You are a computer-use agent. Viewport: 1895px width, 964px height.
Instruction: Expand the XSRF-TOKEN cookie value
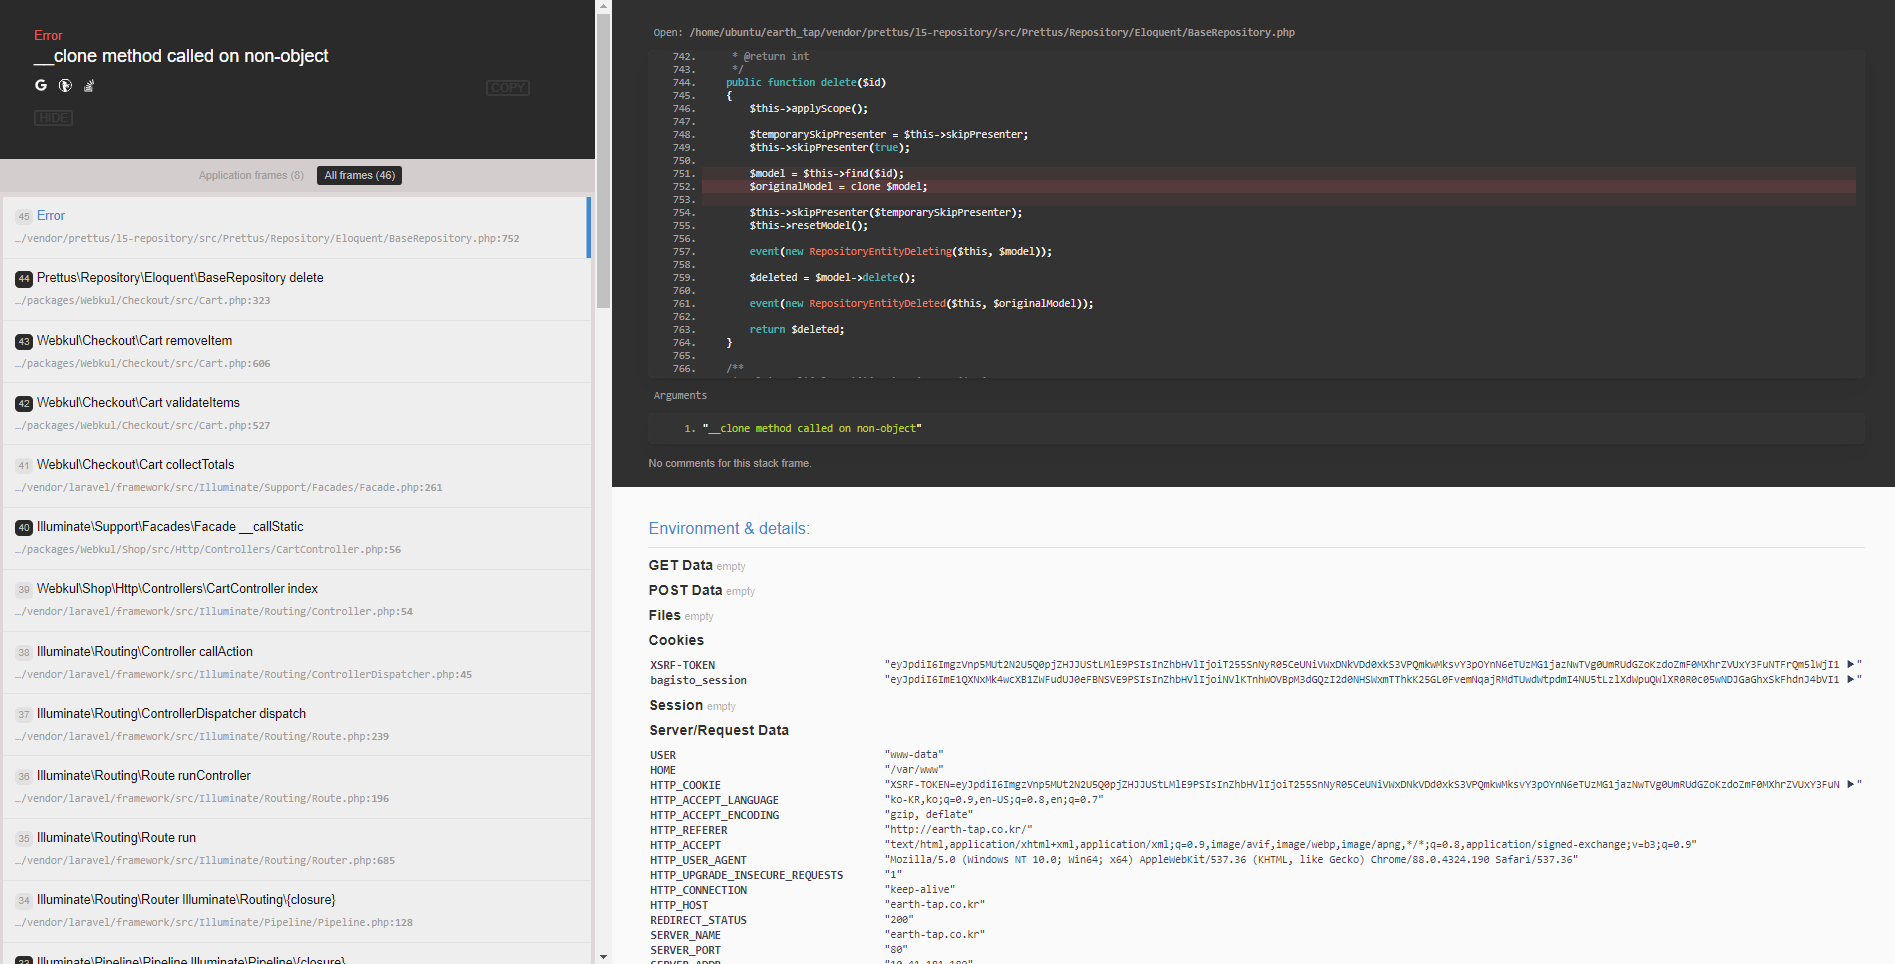click(x=1851, y=664)
